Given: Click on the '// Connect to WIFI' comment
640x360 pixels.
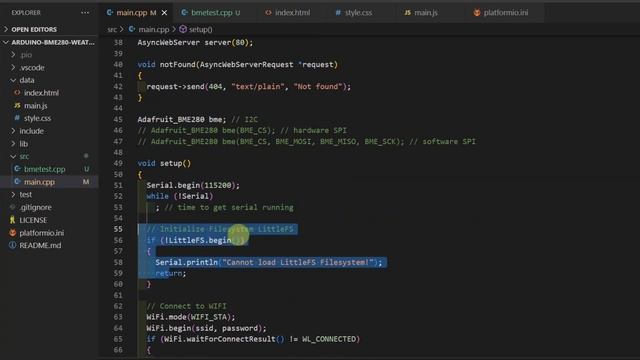Looking at the screenshot, I should tap(186, 306).
